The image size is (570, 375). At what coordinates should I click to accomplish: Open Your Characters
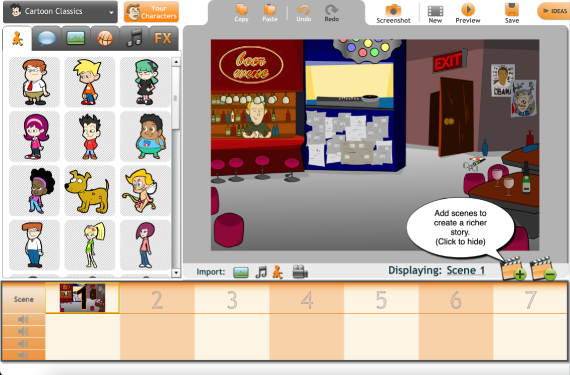(x=151, y=12)
